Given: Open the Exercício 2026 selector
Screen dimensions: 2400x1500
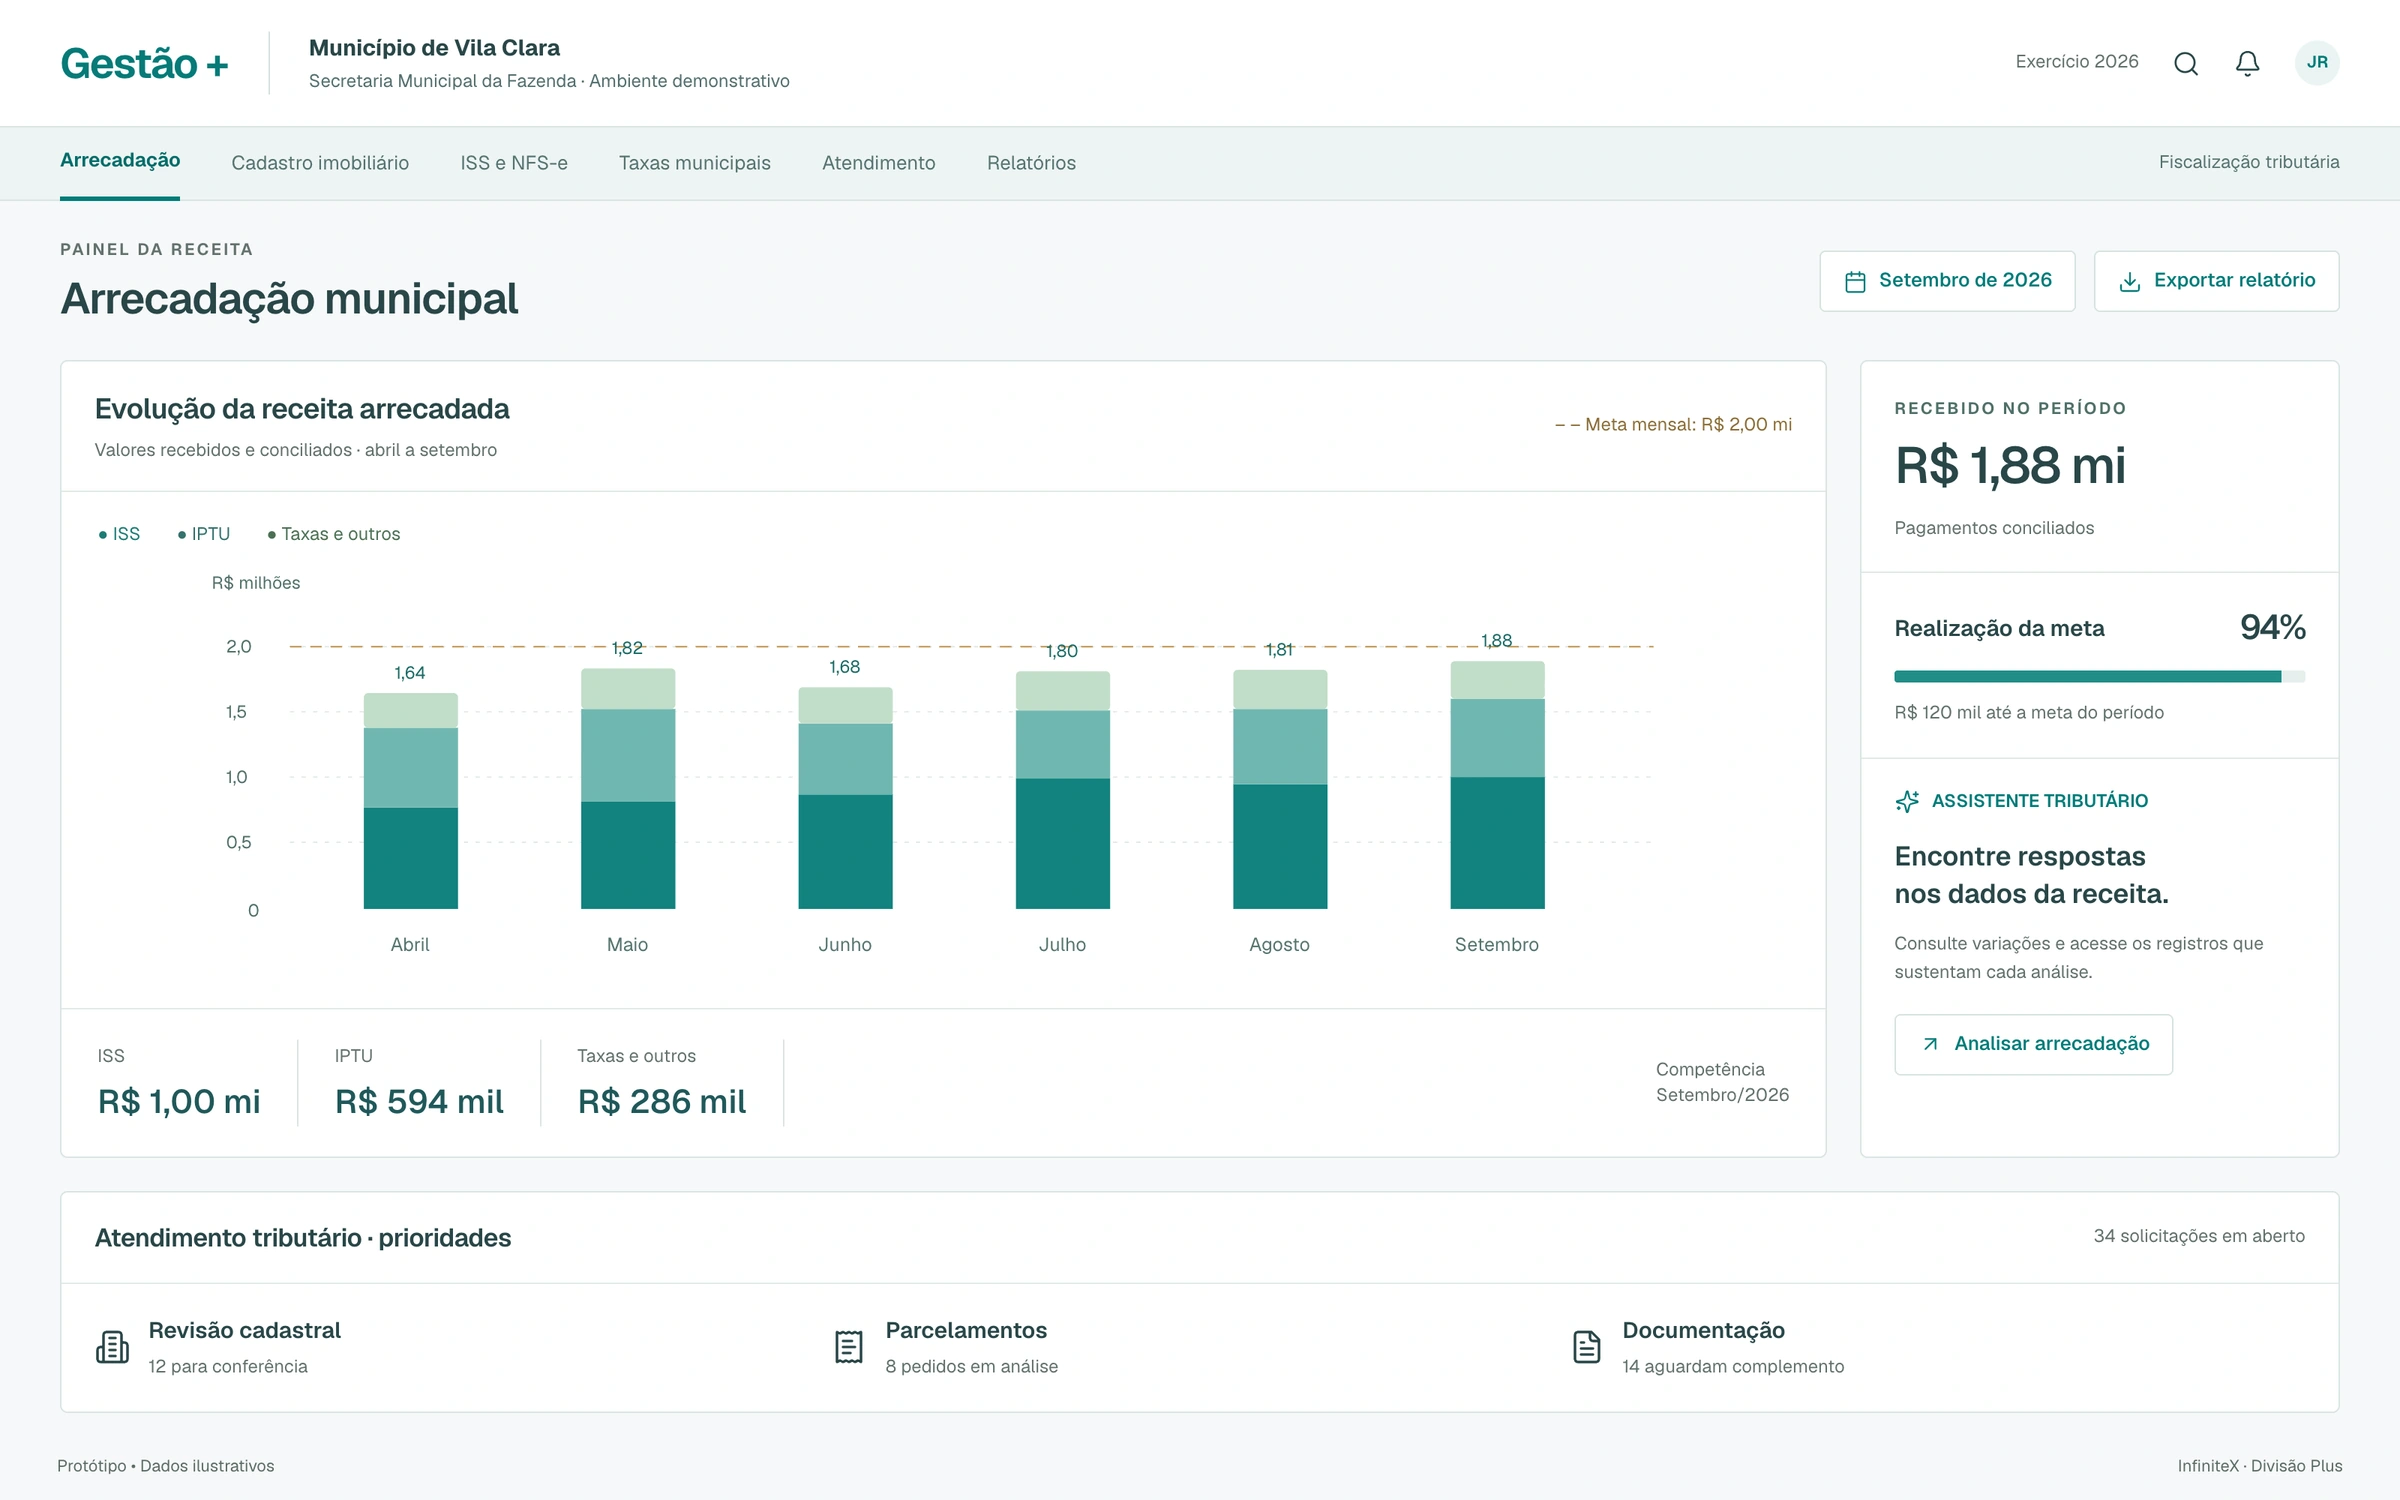Looking at the screenshot, I should (x=2077, y=62).
